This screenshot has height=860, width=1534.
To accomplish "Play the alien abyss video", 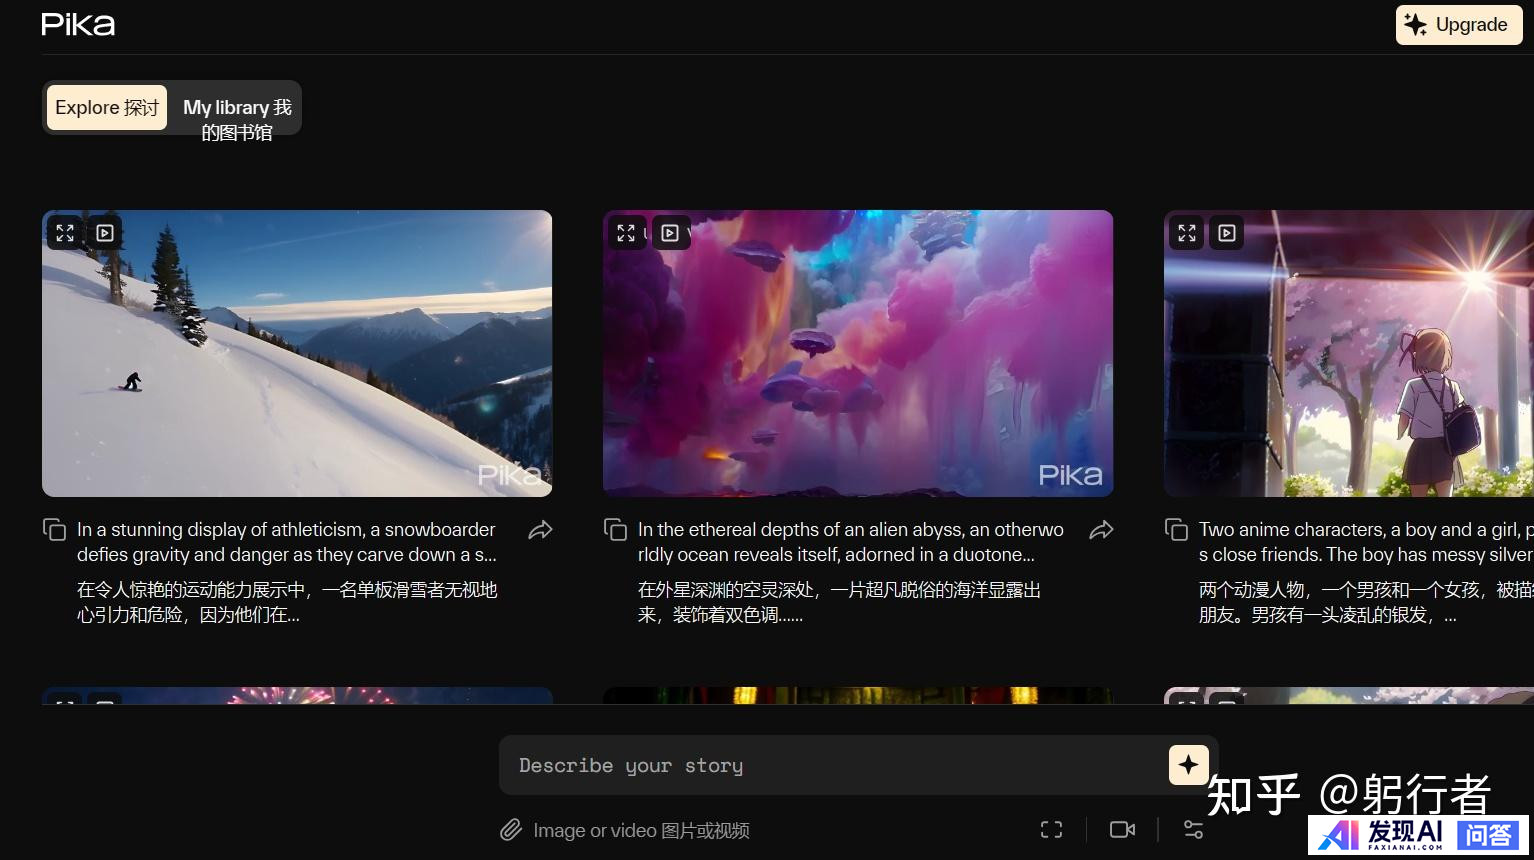I will tap(670, 233).
